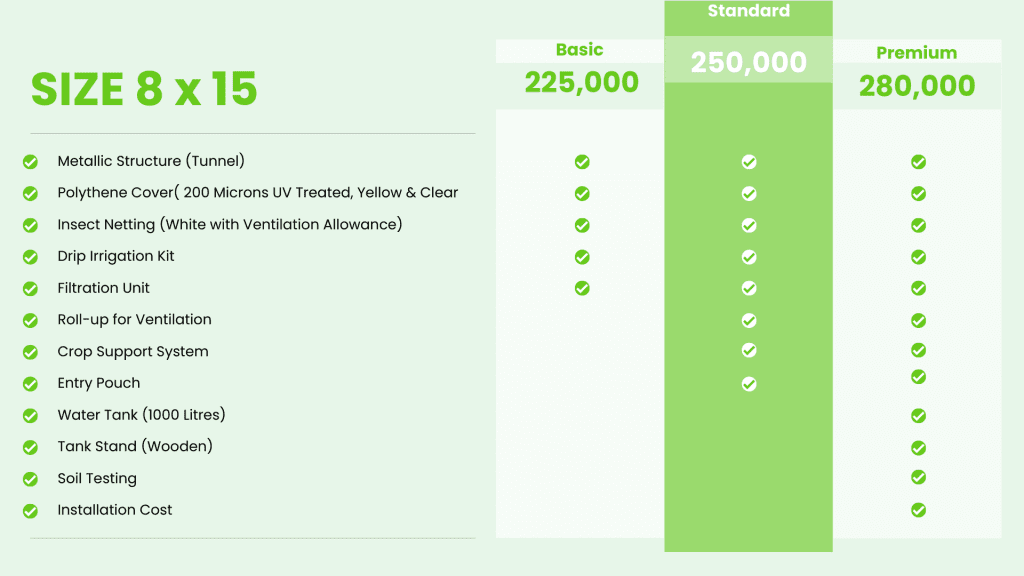Select the Premium plan heading
1024x576 pixels.
tap(916, 53)
